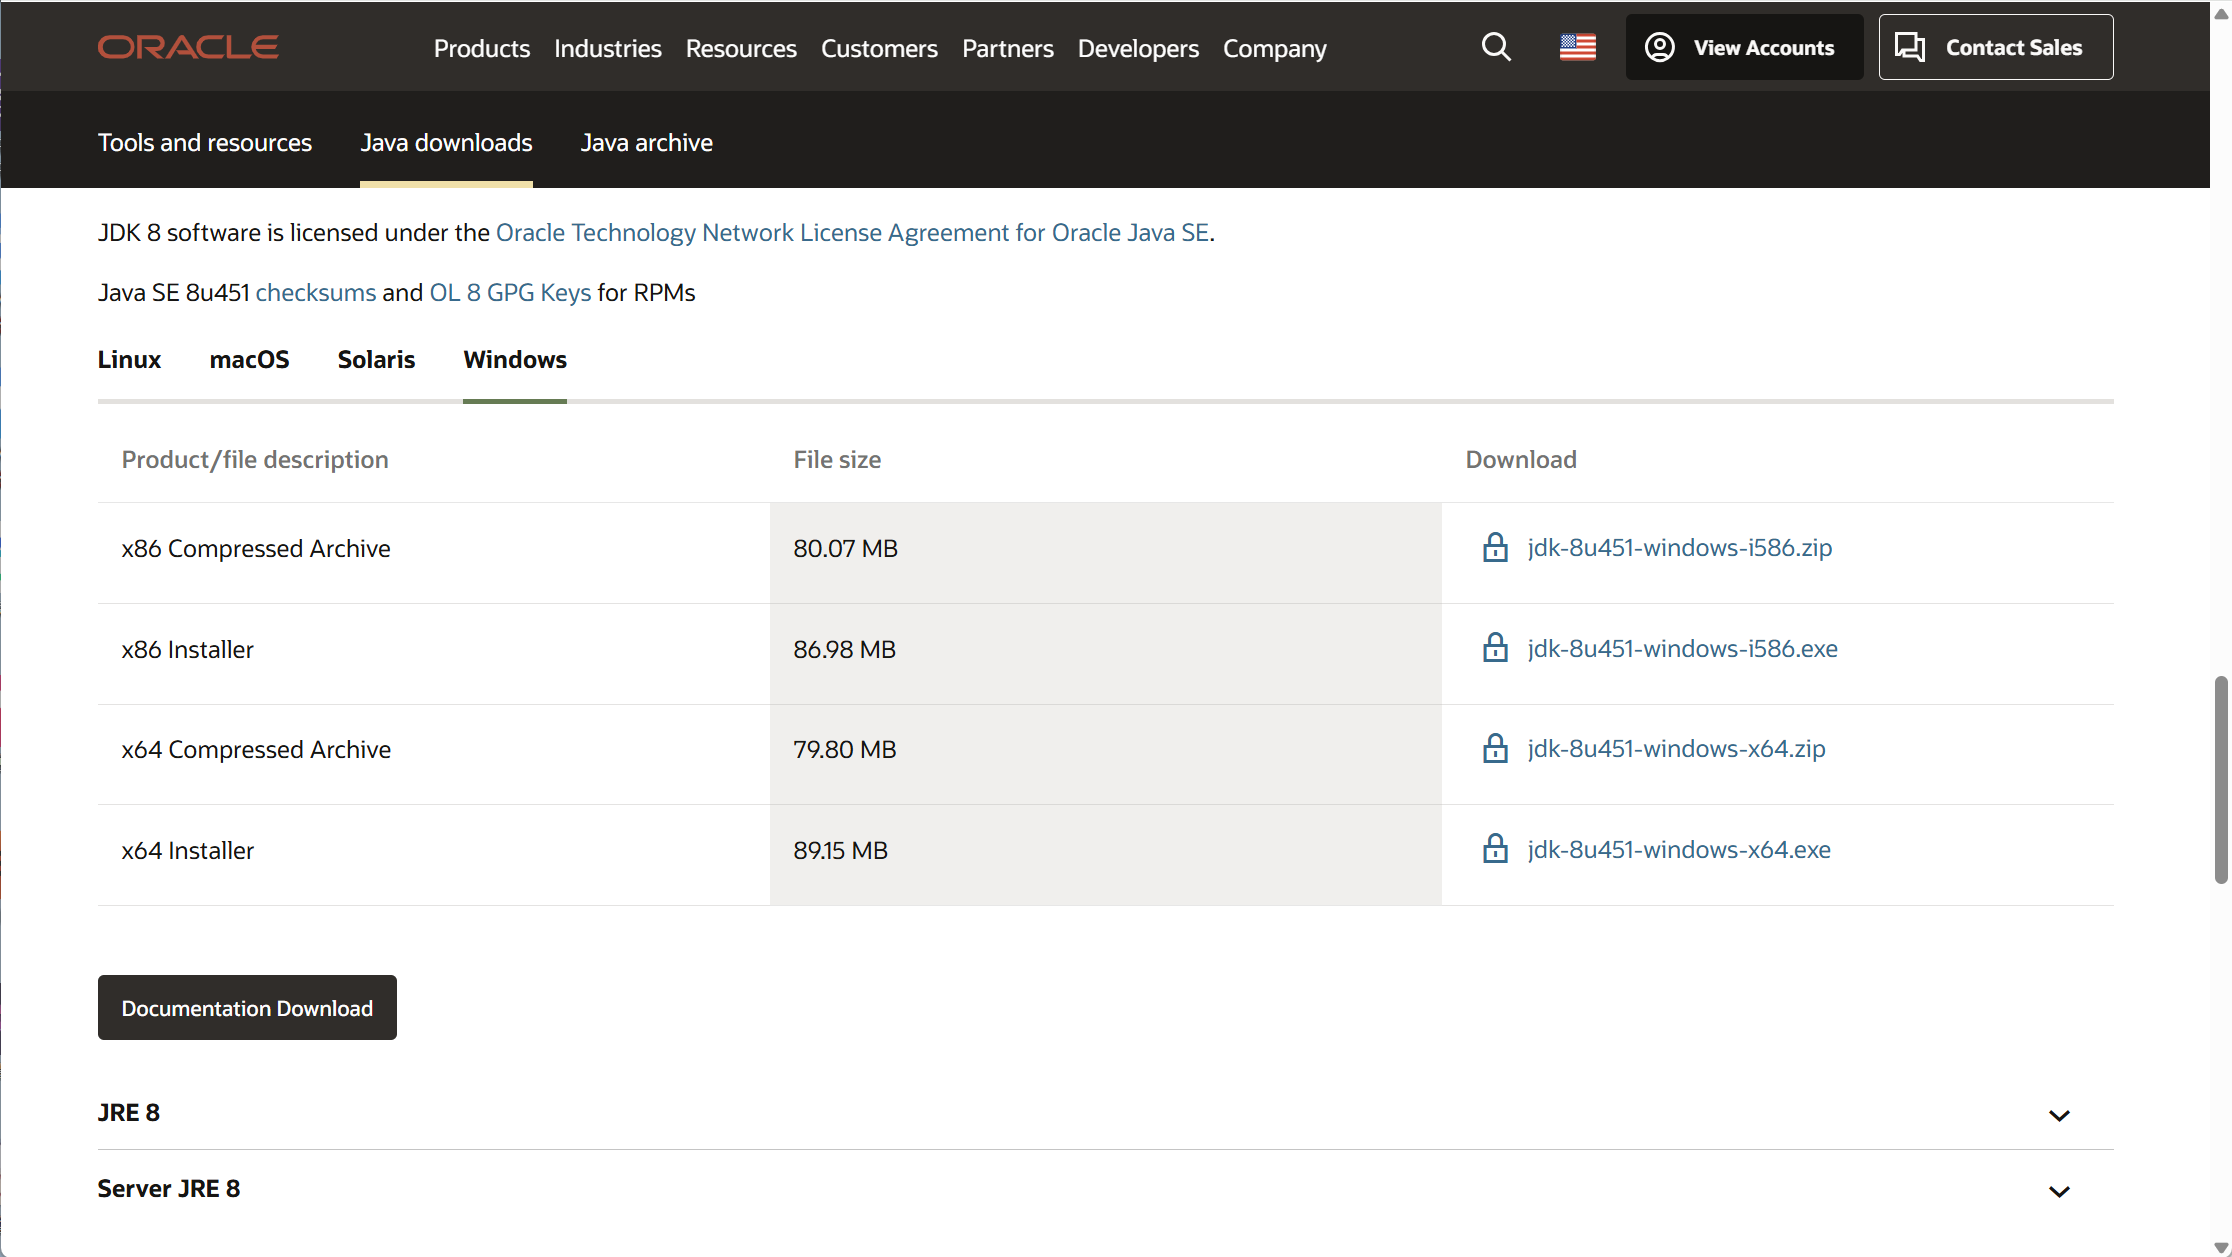The width and height of the screenshot is (2232, 1257).
Task: Click the File size column header
Action: click(837, 460)
